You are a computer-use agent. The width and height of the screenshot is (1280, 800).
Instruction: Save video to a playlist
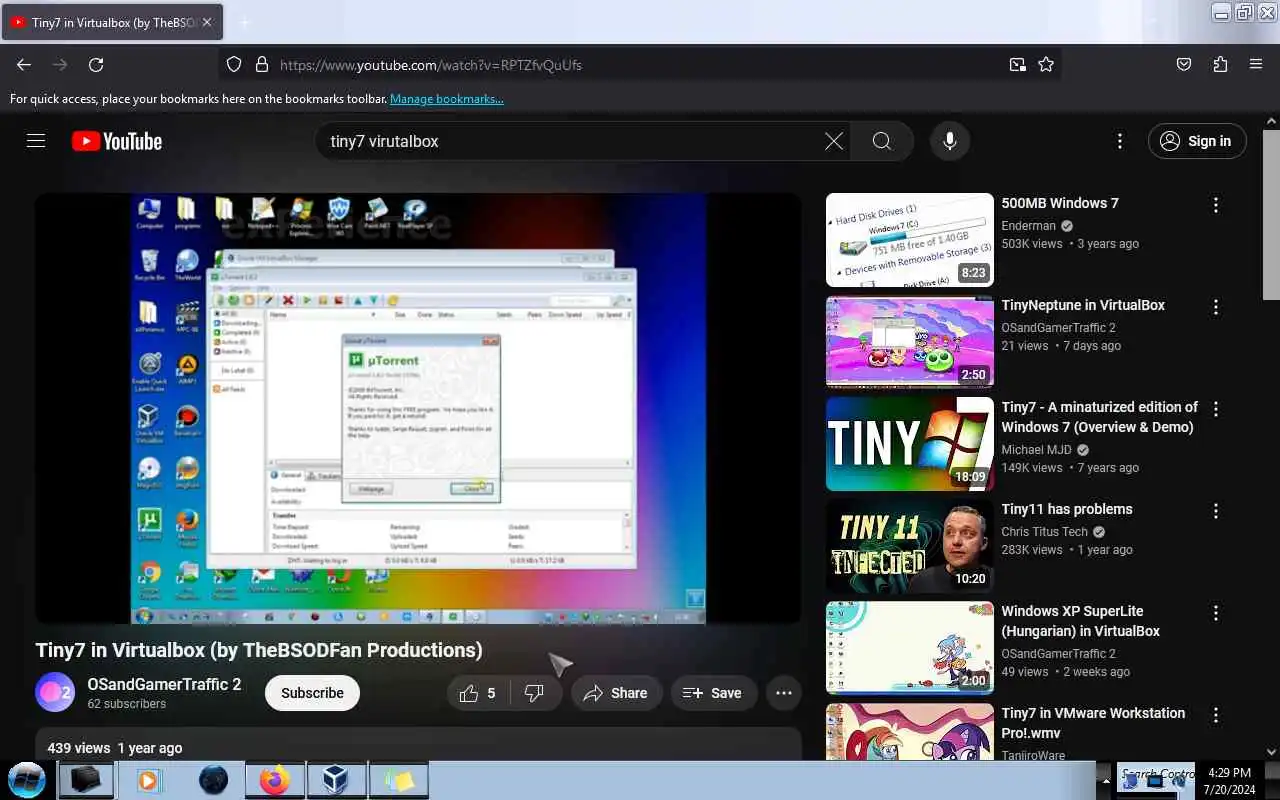point(713,693)
